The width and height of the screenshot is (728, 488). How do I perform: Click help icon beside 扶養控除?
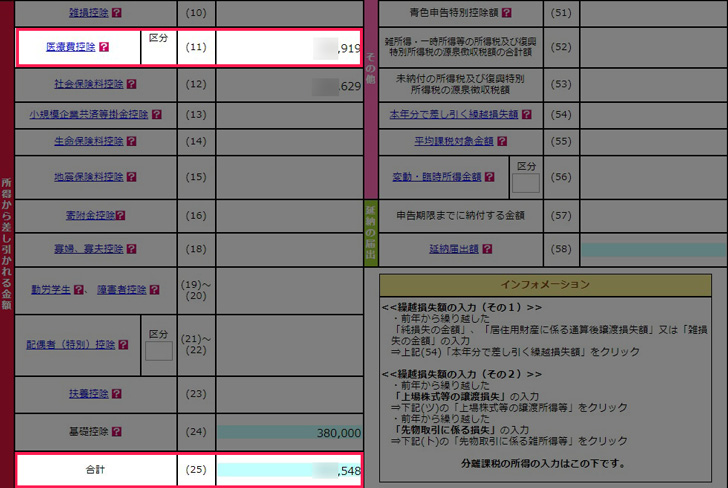coord(117,394)
